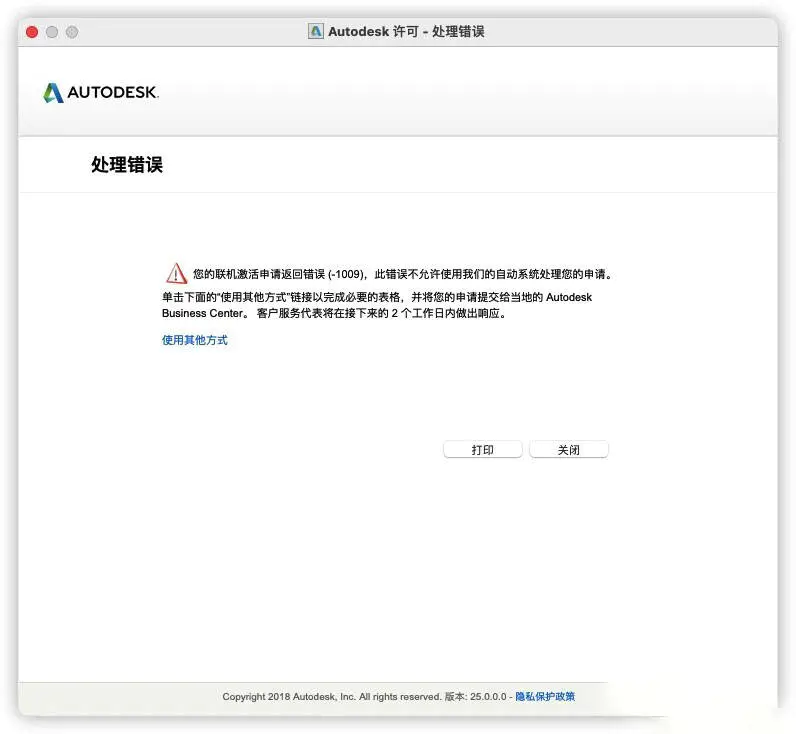This screenshot has height=734, width=796.
Task: Click the window title 'Autodesk 许可 - 处理错误'
Action: [406, 31]
